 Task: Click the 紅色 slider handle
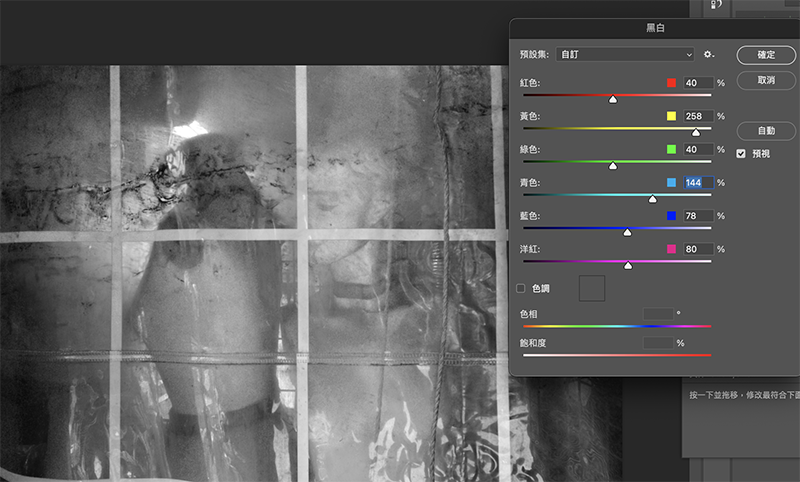pos(613,99)
